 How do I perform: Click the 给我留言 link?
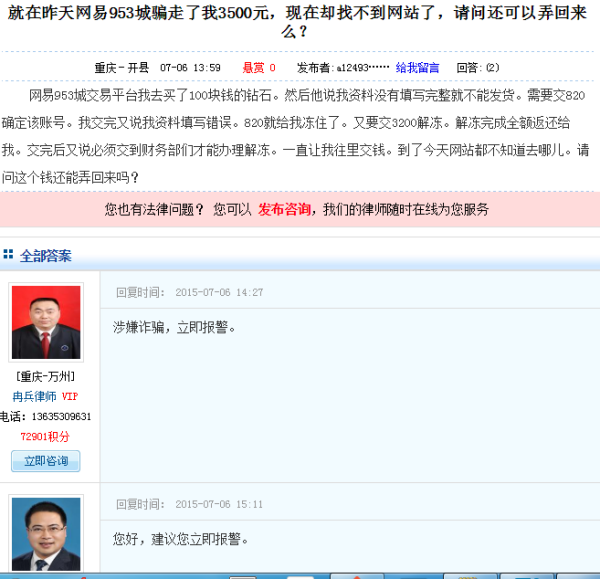pos(417,68)
